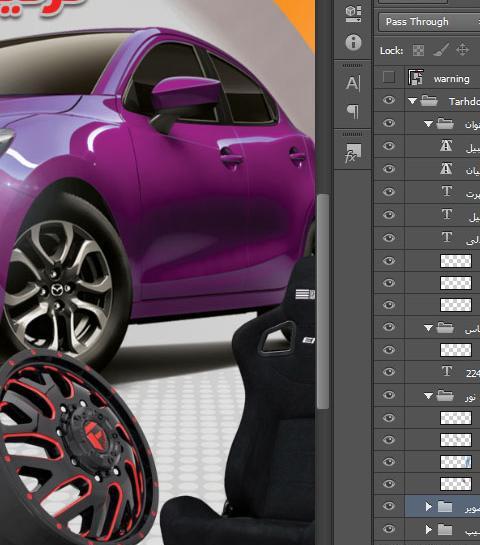Select the layer thumbnail directly above 224
480x545 pixels.
(x=456, y=350)
